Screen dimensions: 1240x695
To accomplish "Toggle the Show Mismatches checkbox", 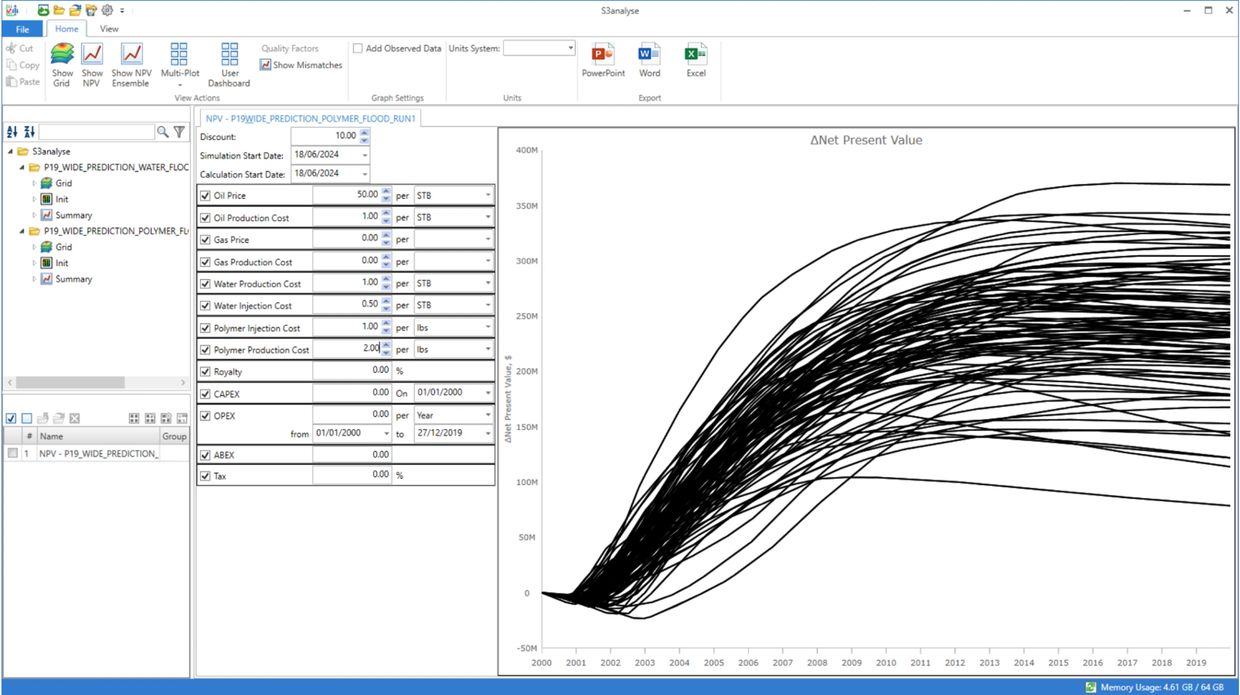I will point(265,65).
